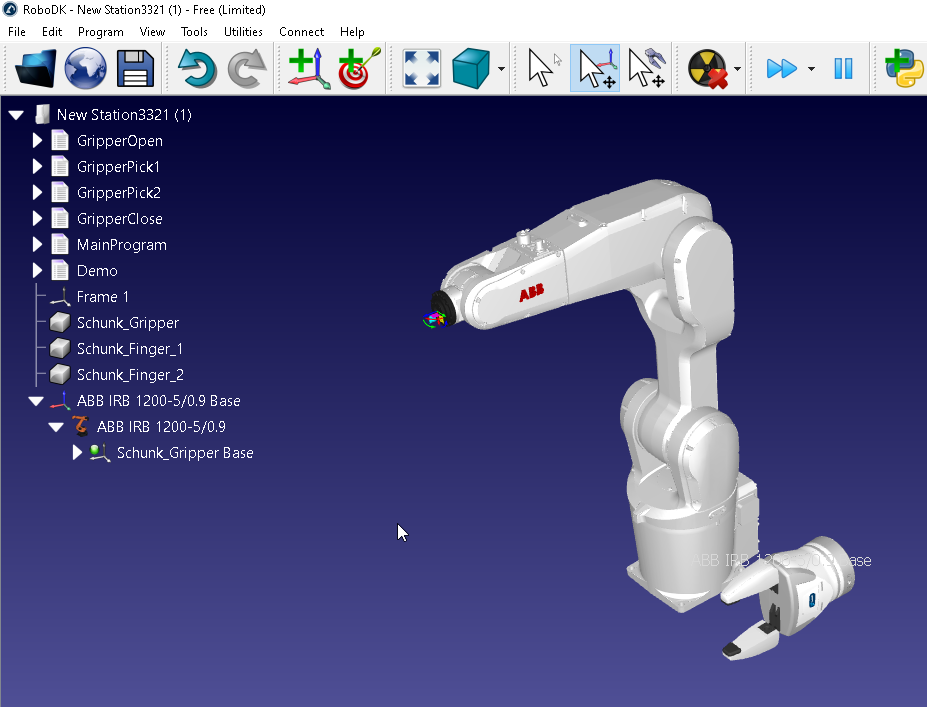Select Schunk_Gripper object item
927x707 pixels.
(128, 323)
